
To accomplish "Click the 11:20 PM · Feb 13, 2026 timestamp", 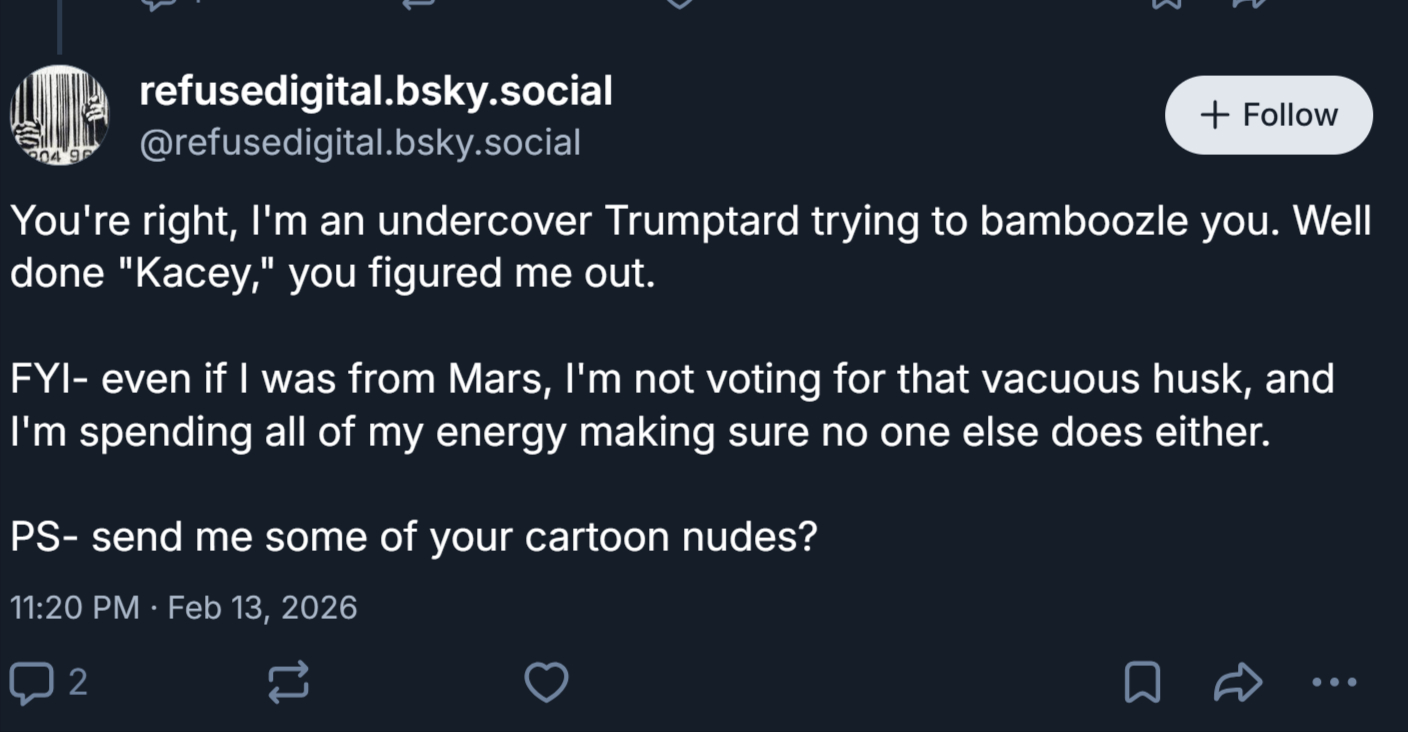I will point(183,607).
